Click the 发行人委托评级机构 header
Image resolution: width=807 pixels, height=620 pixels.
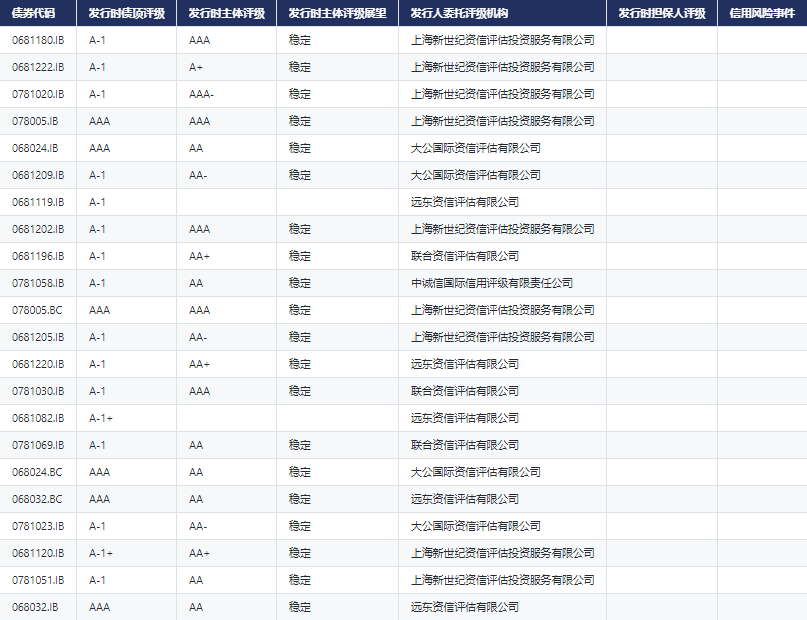[x=459, y=13]
